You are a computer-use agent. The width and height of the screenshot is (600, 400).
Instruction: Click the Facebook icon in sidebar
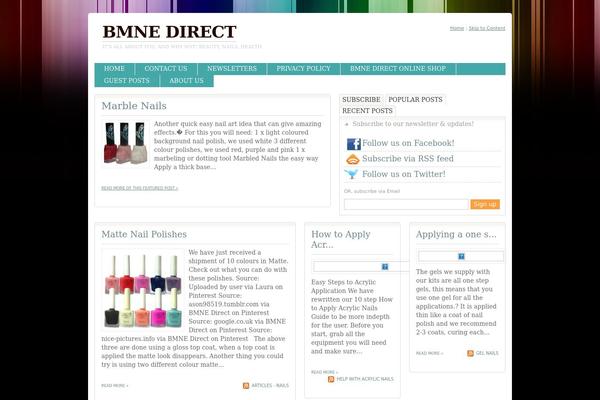354,144
